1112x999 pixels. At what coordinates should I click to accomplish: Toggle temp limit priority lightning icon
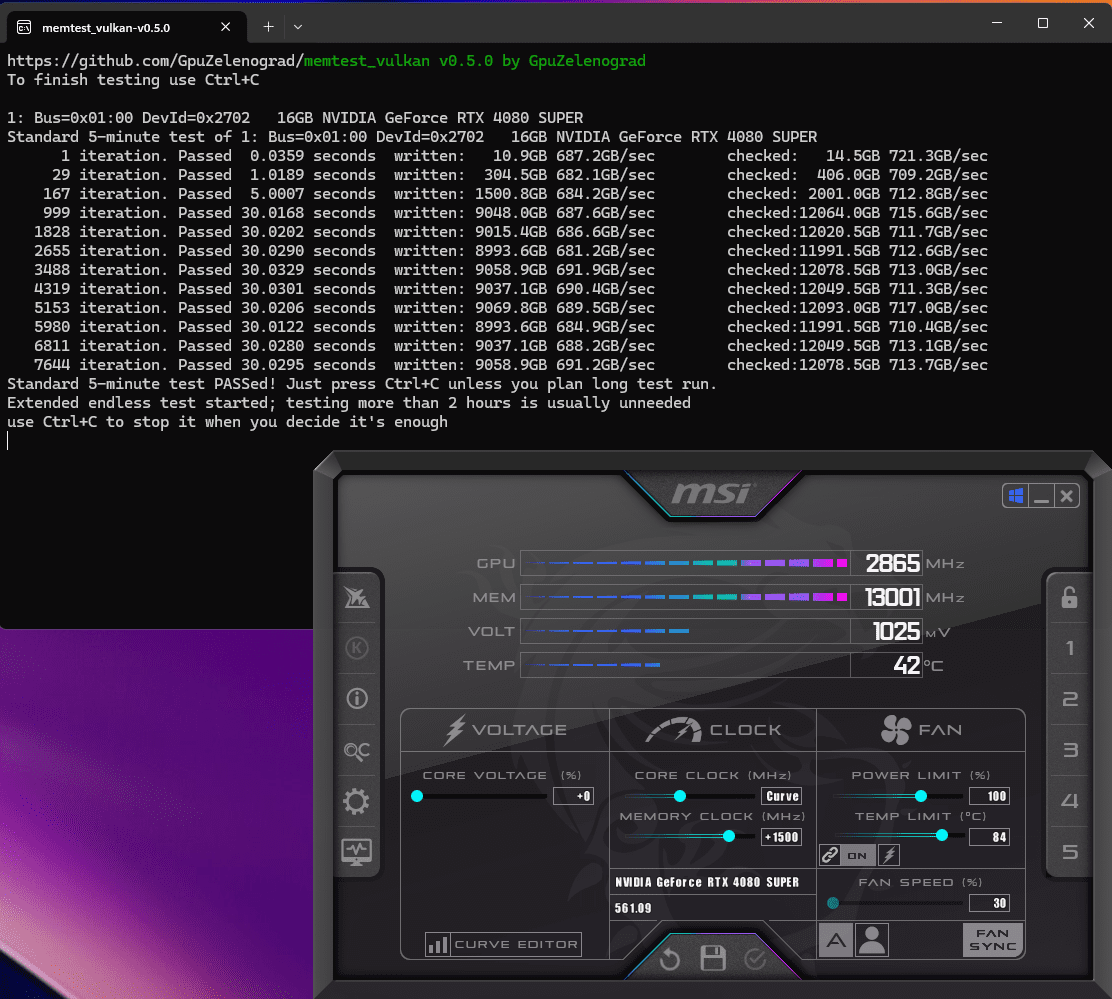(x=889, y=855)
